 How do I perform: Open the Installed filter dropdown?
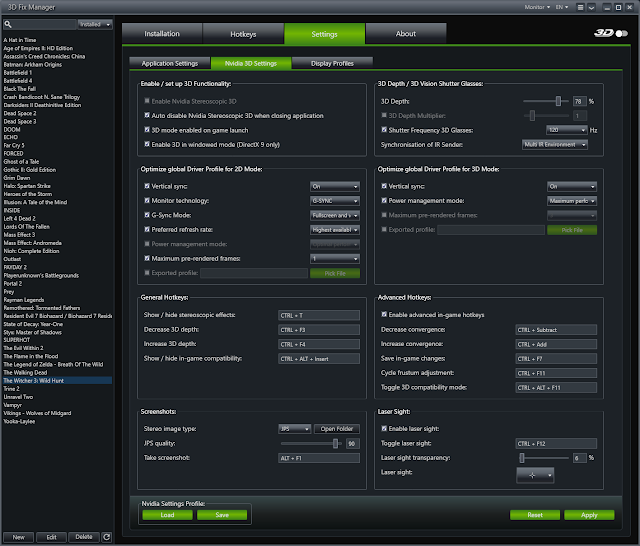[95, 24]
